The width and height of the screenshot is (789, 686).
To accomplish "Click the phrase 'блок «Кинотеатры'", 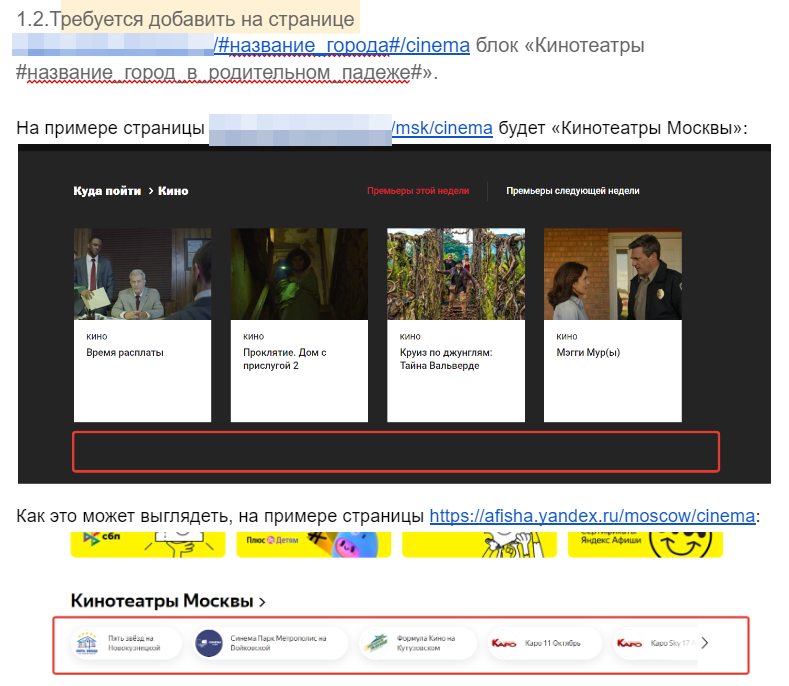I will pyautogui.click(x=560, y=45).
